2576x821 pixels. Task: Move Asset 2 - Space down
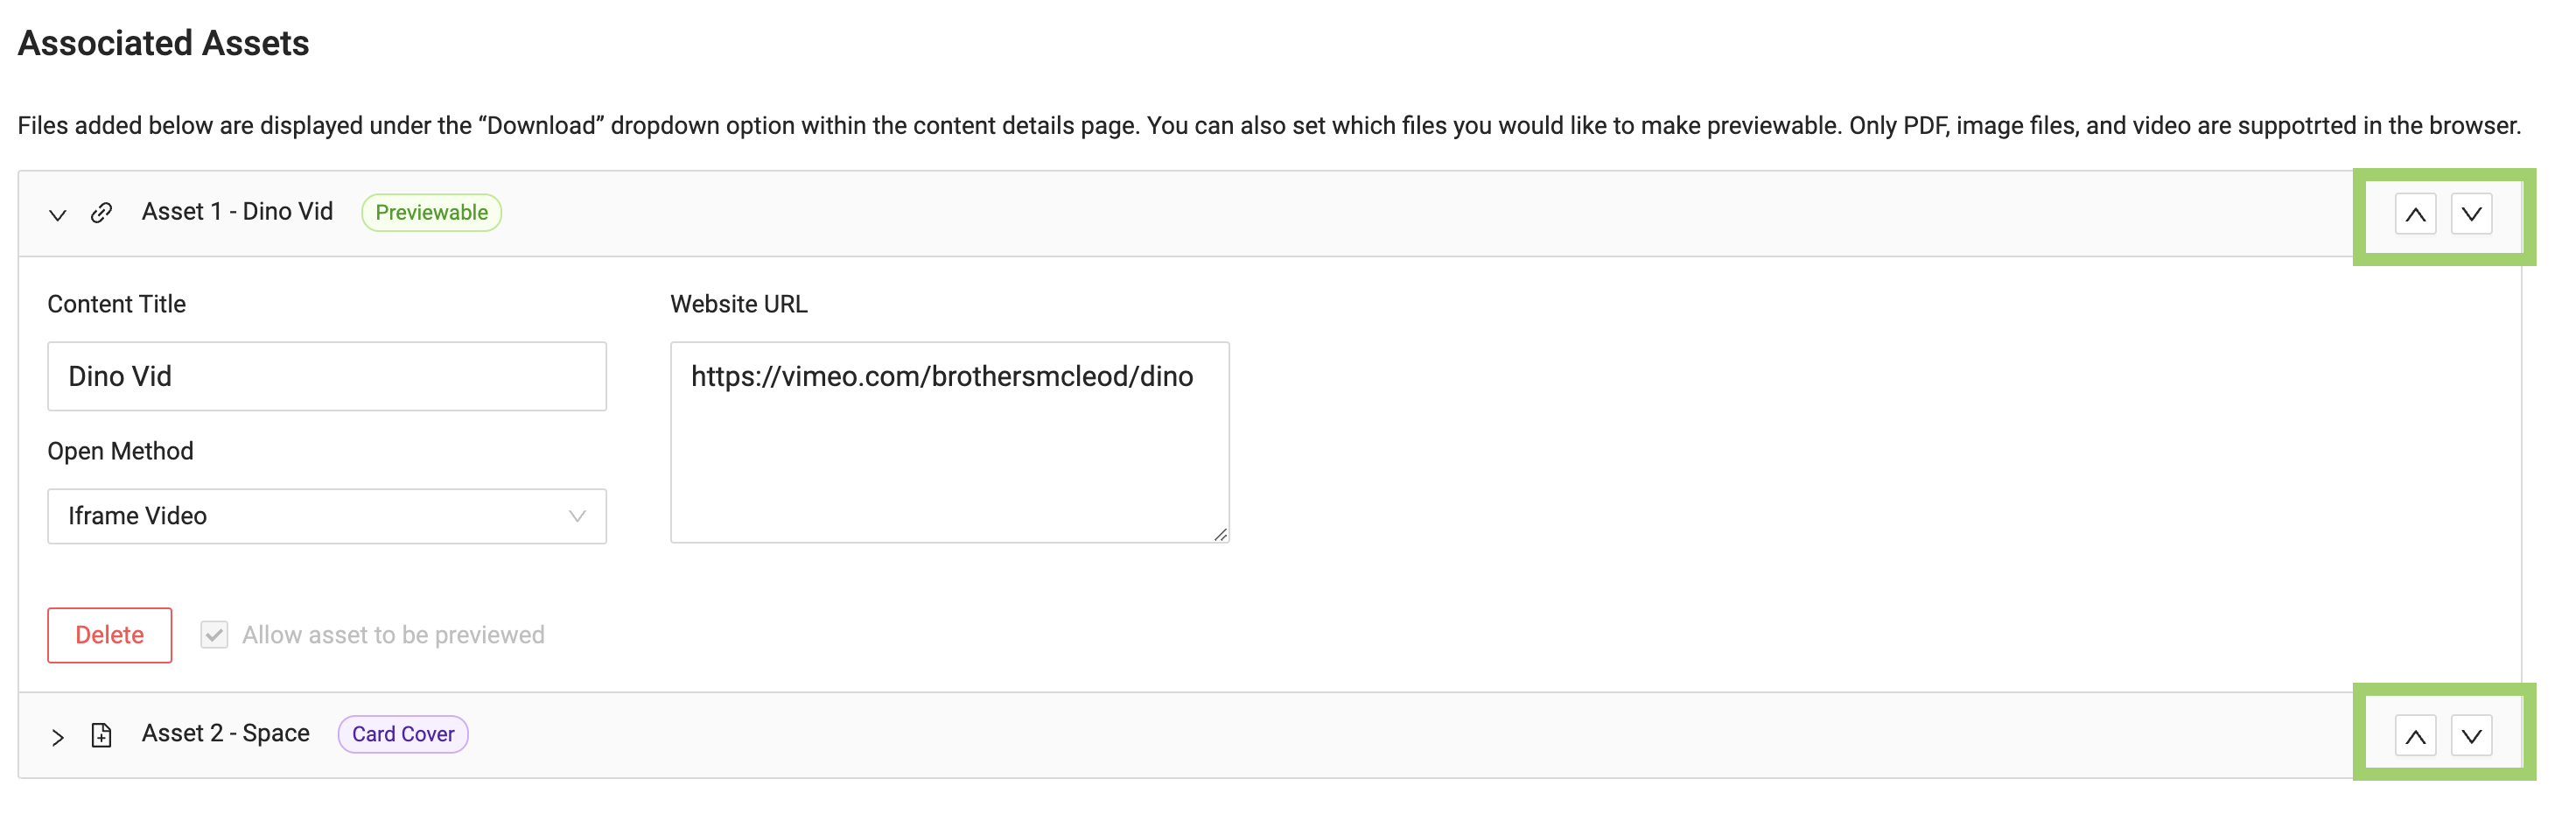pos(2470,736)
